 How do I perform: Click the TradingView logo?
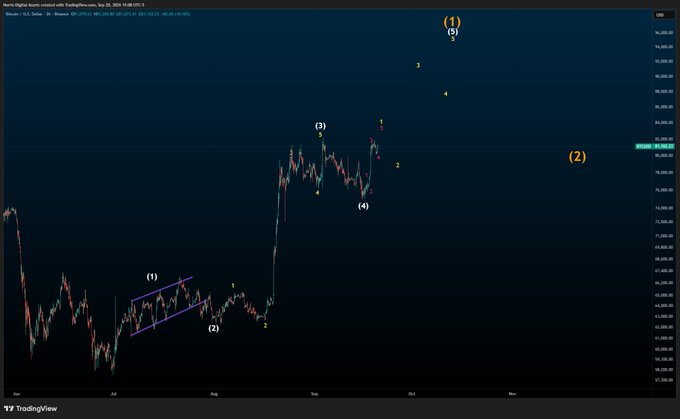point(30,409)
